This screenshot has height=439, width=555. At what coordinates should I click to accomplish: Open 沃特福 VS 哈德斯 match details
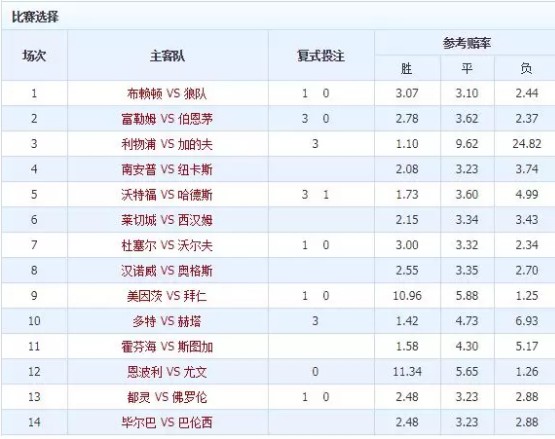(x=167, y=195)
